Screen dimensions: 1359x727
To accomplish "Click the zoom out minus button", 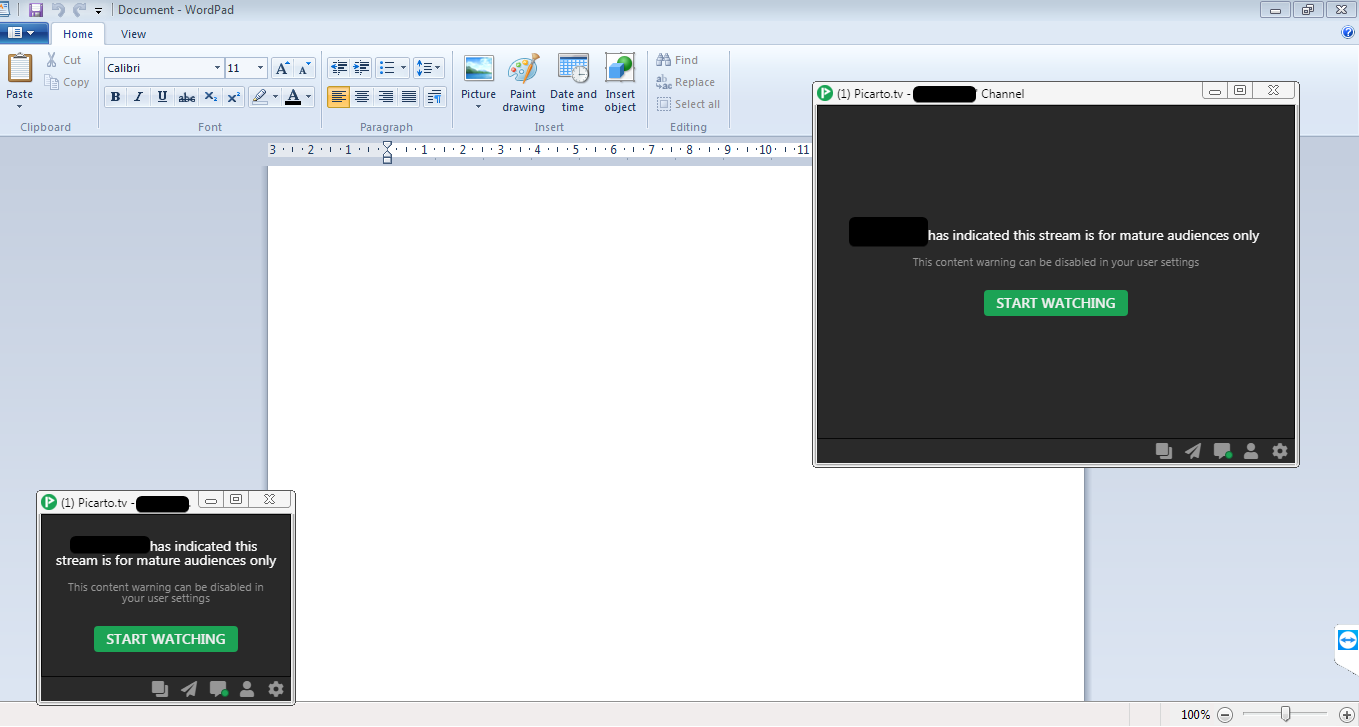I will (x=1224, y=714).
